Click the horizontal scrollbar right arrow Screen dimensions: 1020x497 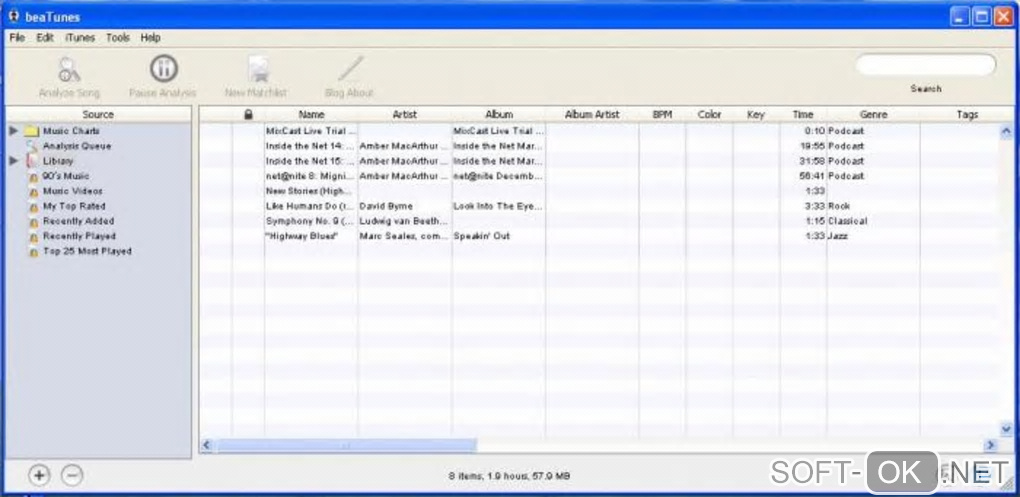click(x=991, y=445)
